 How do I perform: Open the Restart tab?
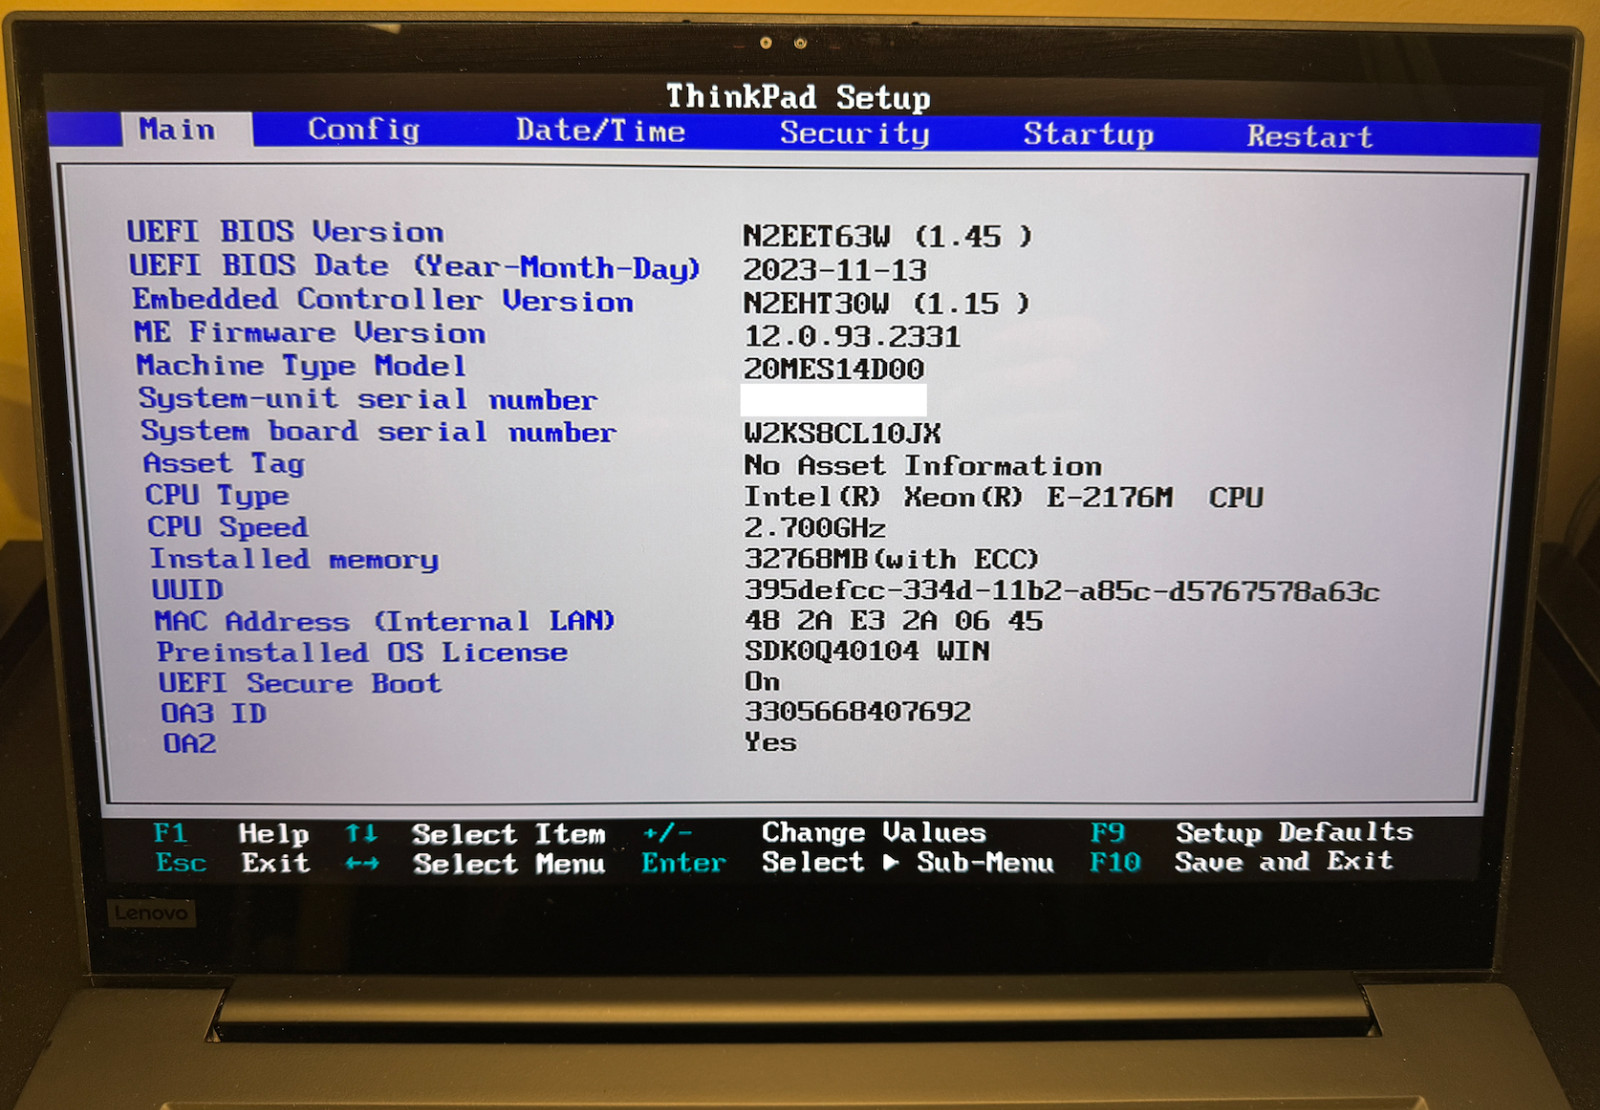[1310, 136]
